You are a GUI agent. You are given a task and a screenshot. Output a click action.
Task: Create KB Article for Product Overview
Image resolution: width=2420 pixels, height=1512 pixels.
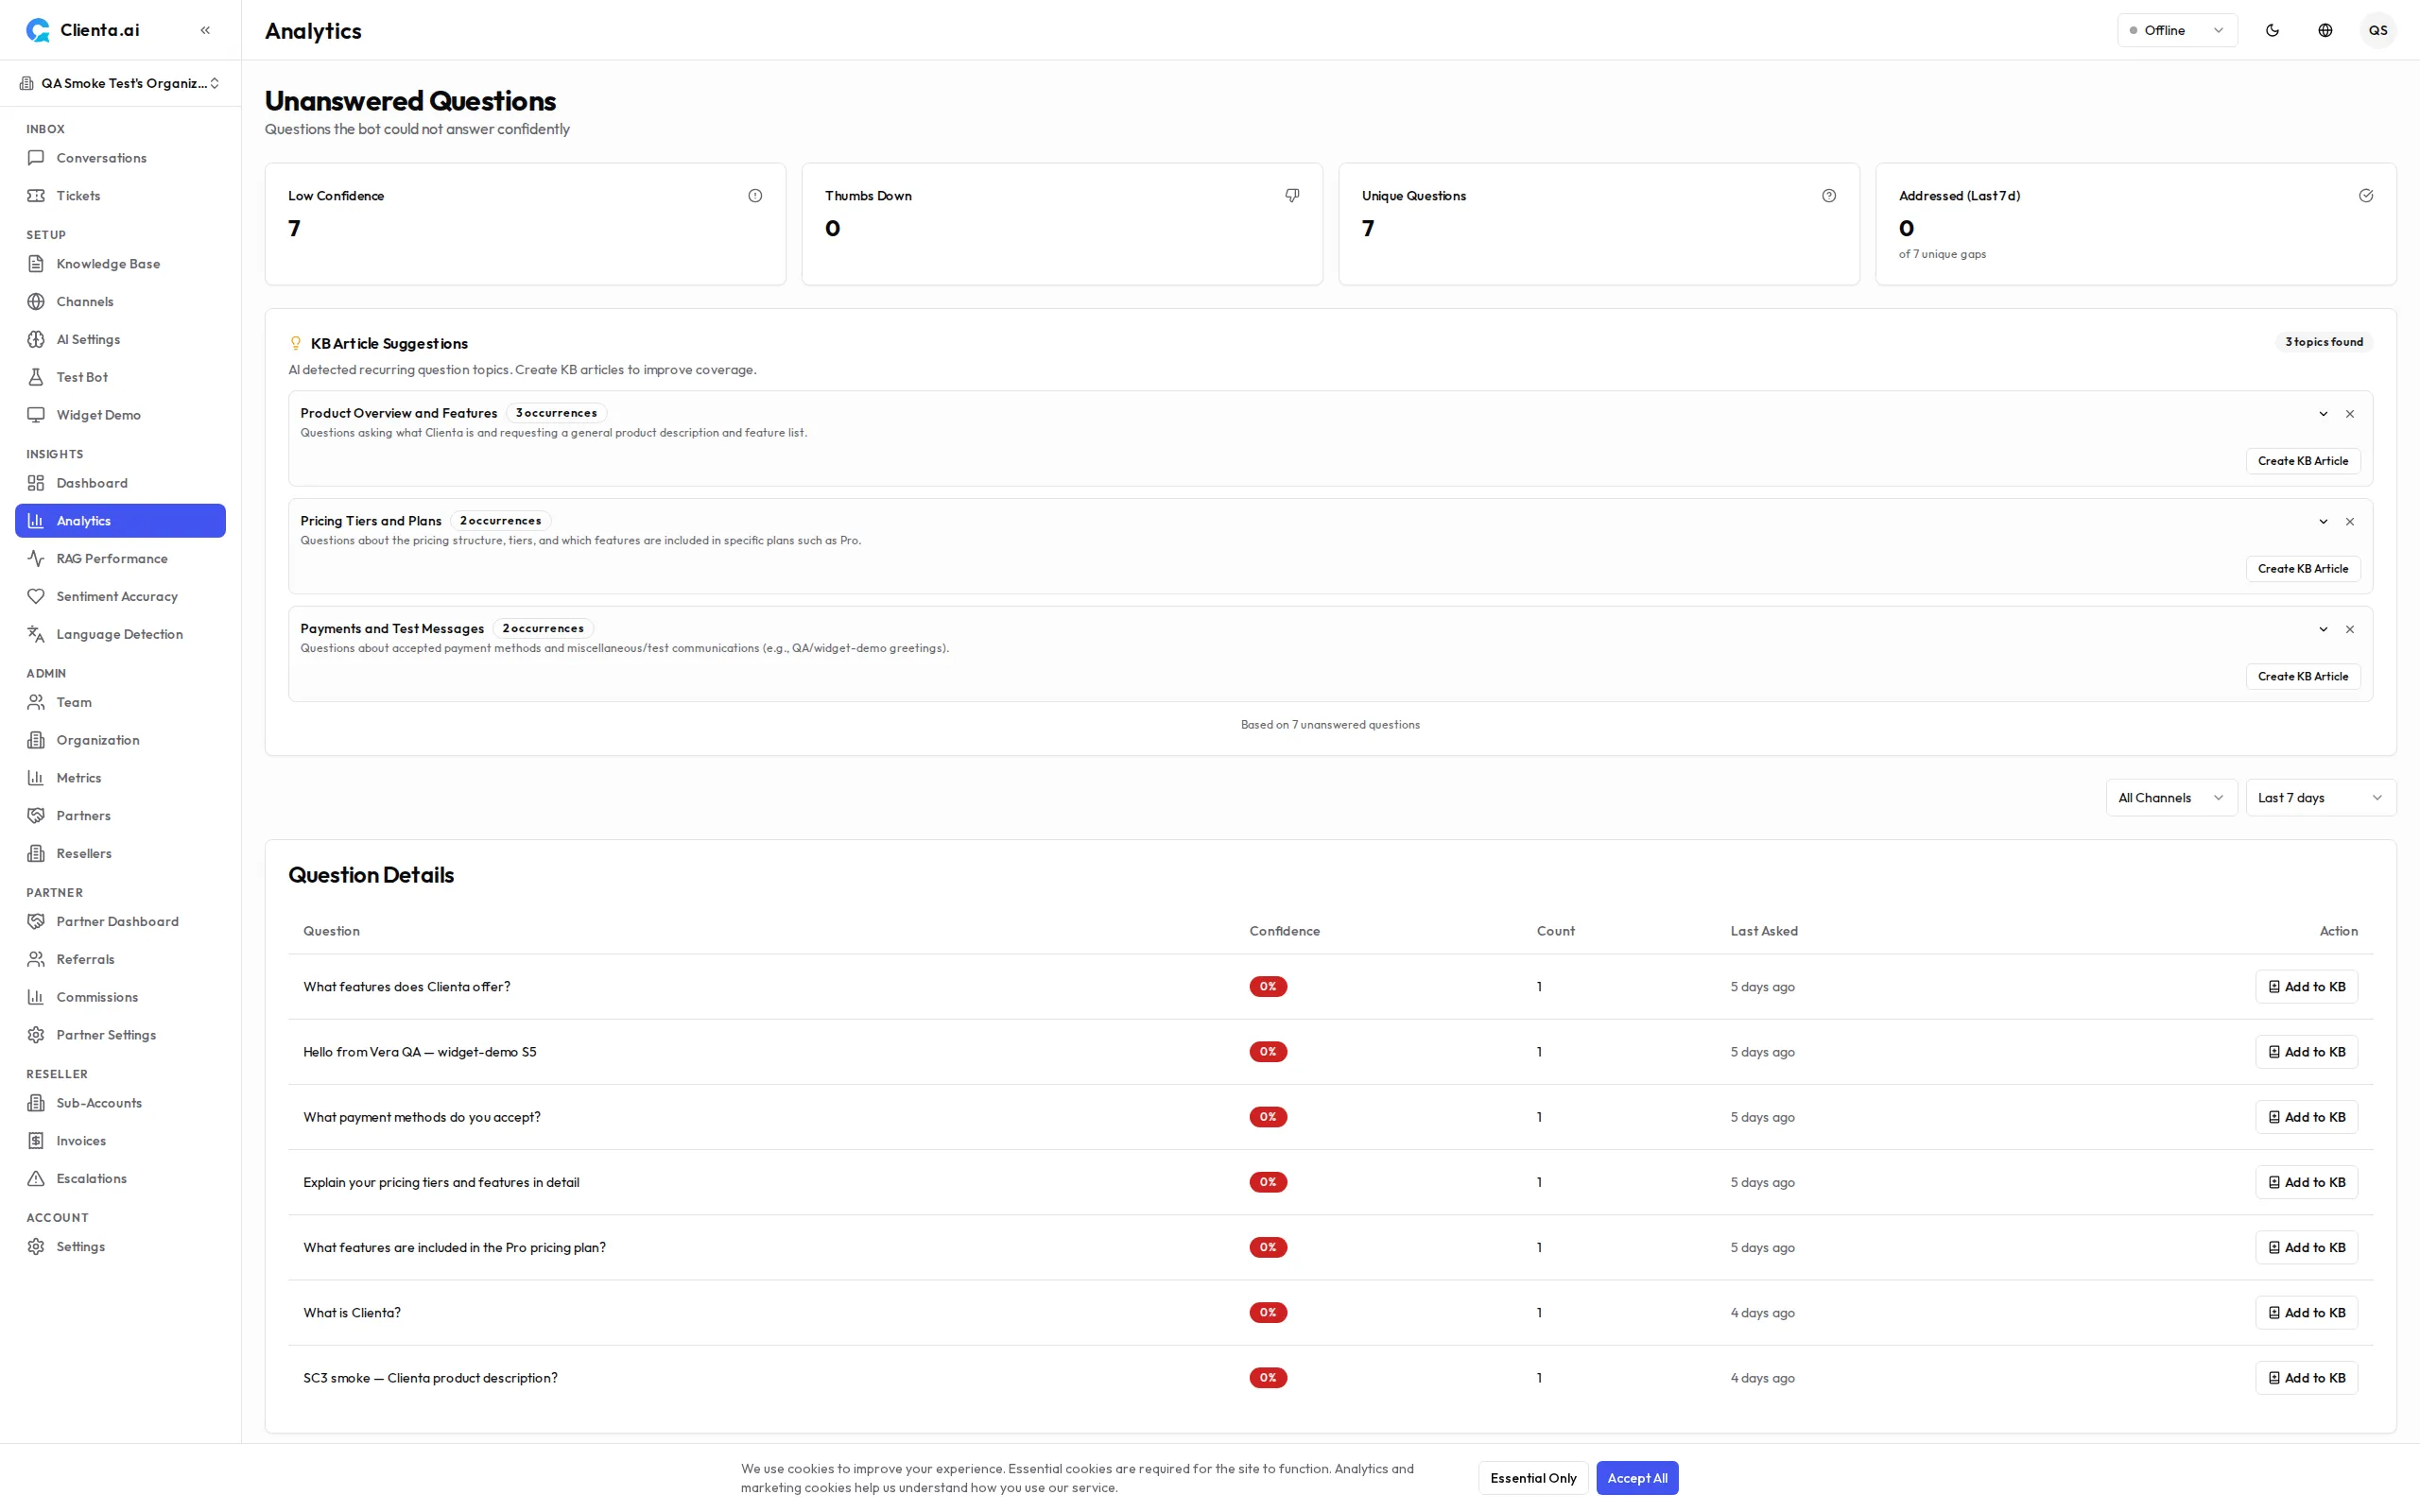tap(2302, 461)
